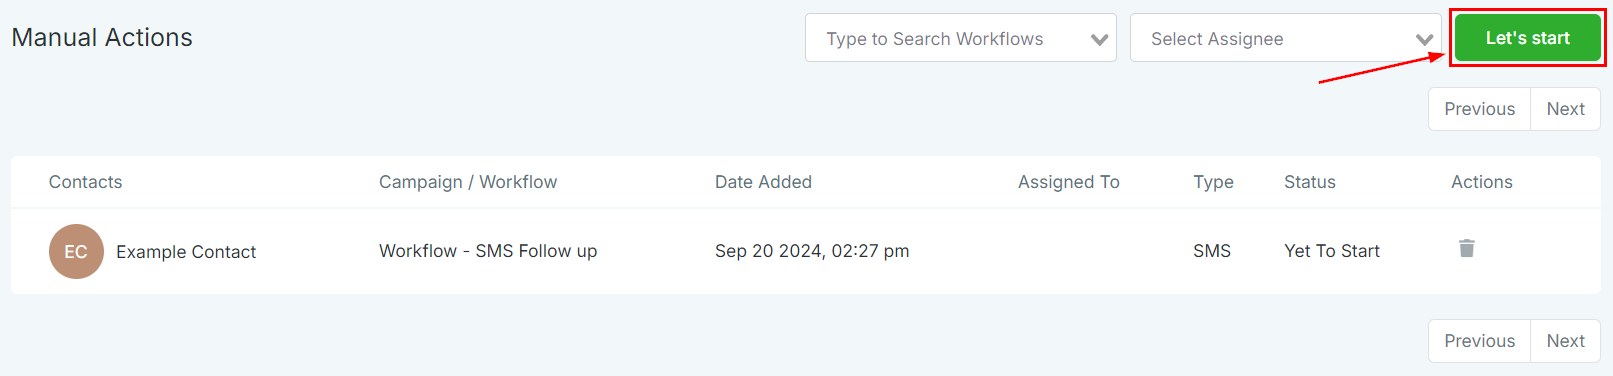1613x376 pixels.
Task: Select the Yet To Start status cell
Action: (1331, 251)
